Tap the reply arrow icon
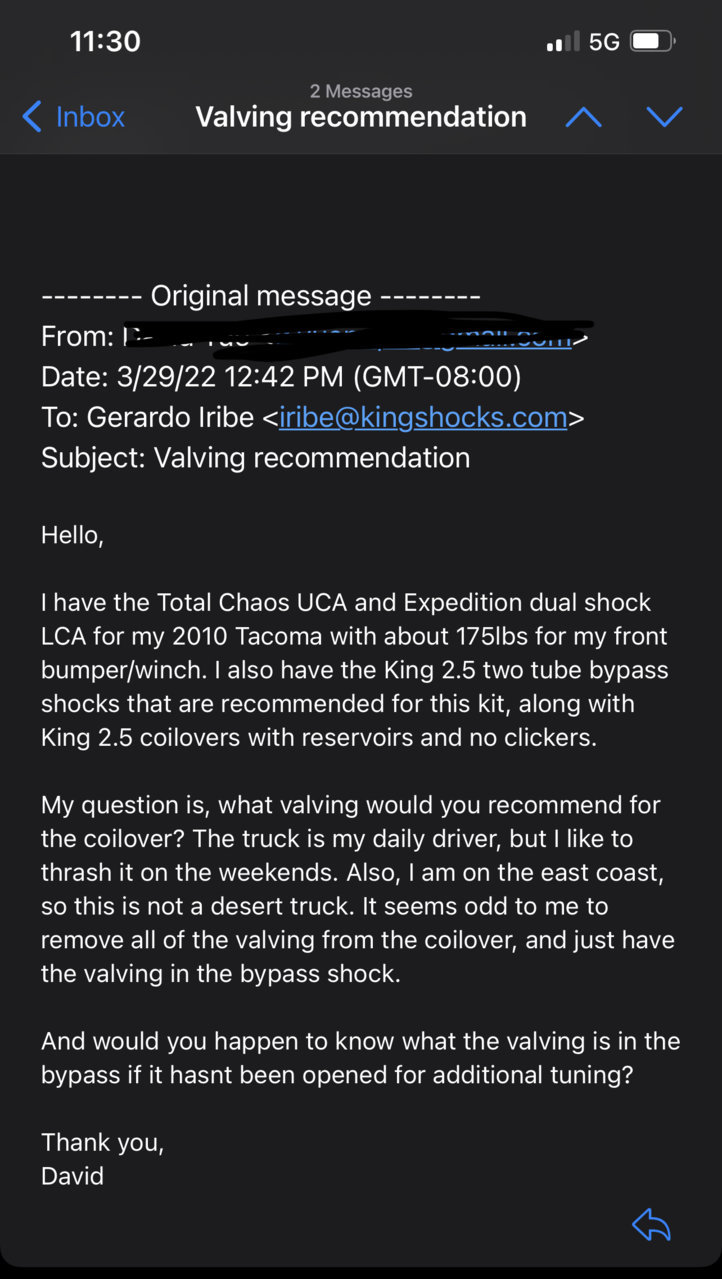Image resolution: width=722 pixels, height=1279 pixels. [651, 1224]
